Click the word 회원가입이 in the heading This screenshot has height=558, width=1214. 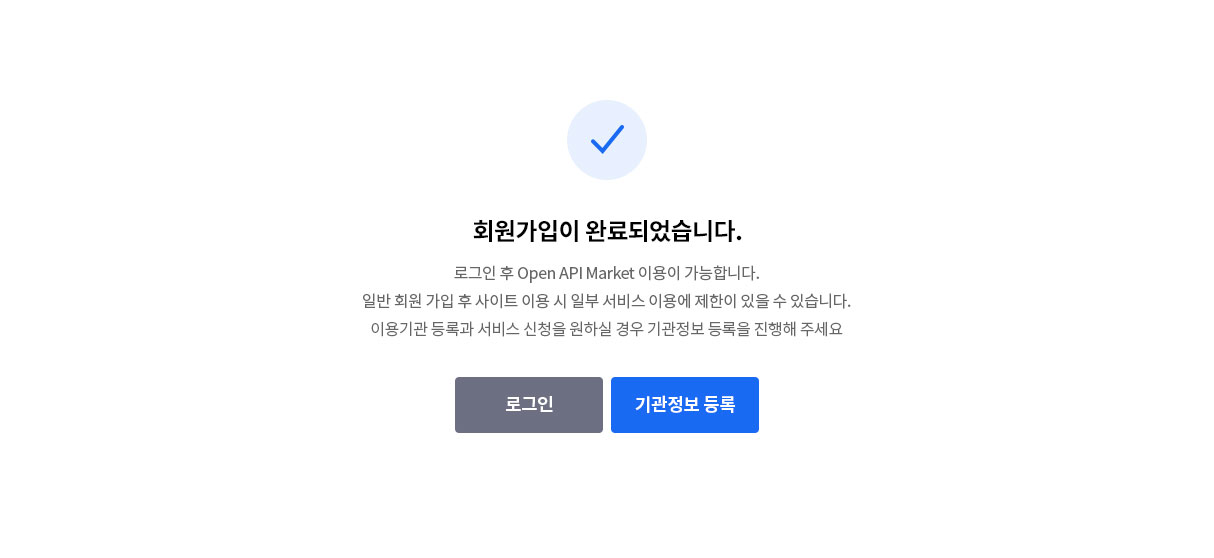coord(525,231)
